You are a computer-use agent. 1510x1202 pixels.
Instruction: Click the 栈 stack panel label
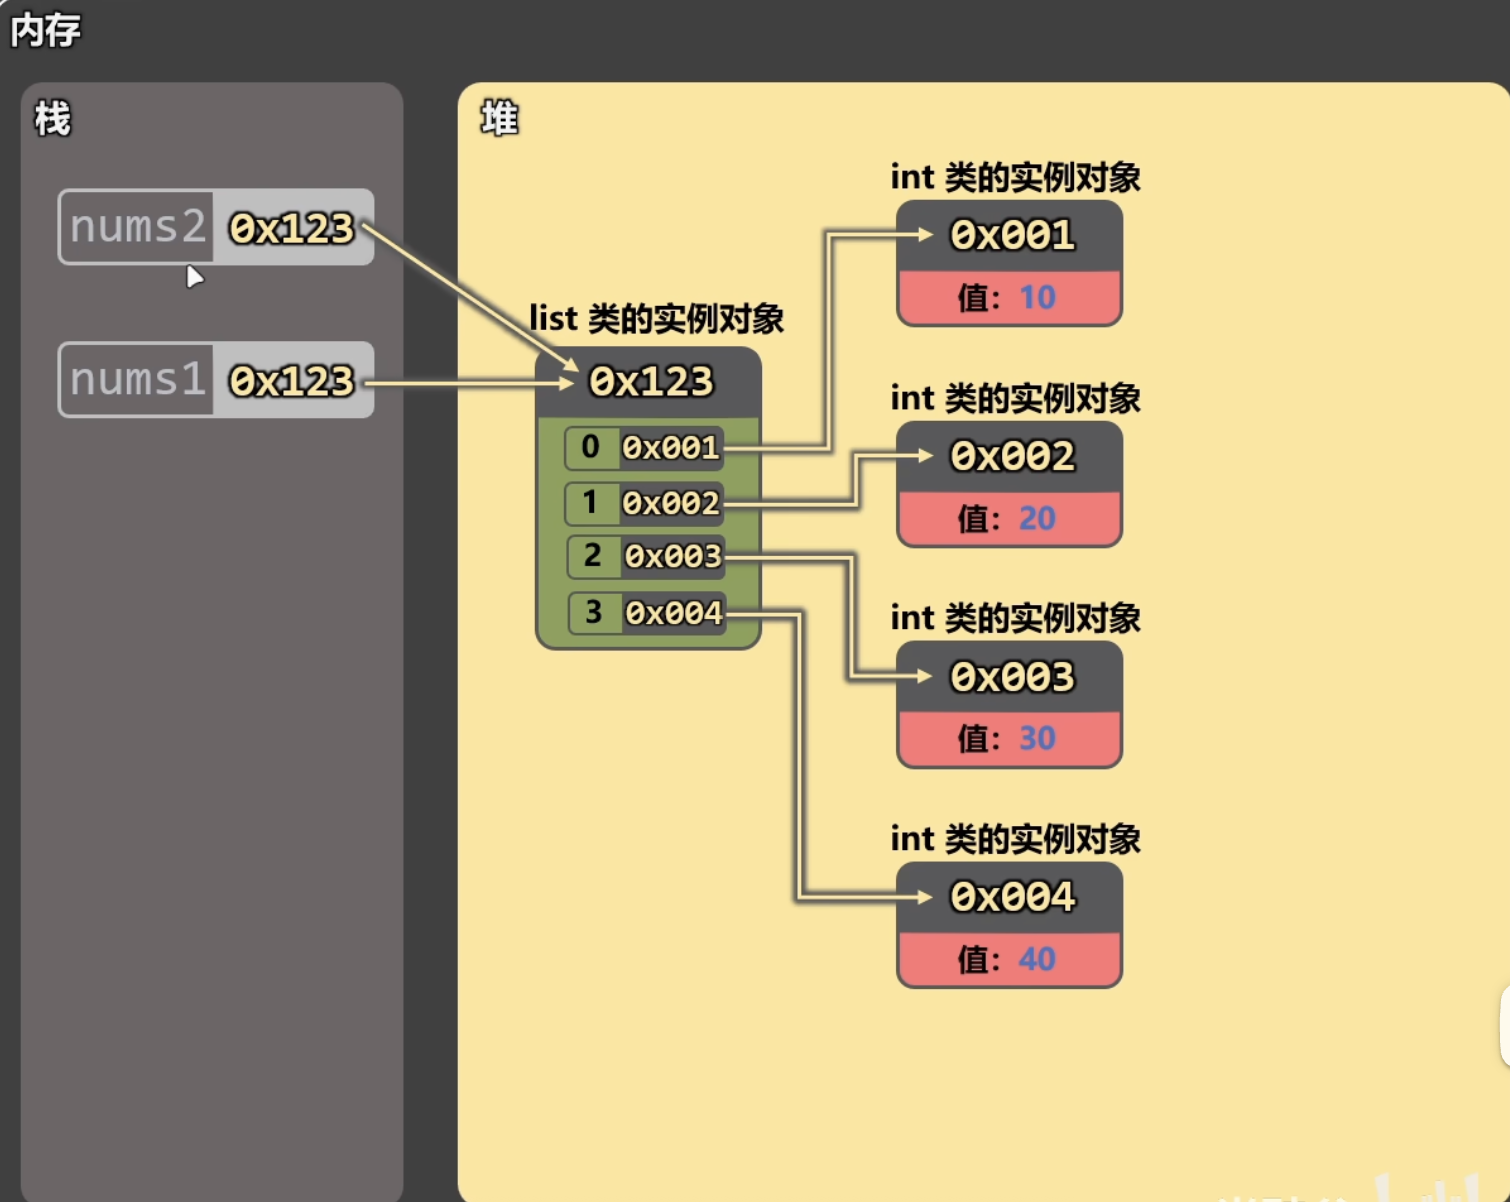[52, 118]
